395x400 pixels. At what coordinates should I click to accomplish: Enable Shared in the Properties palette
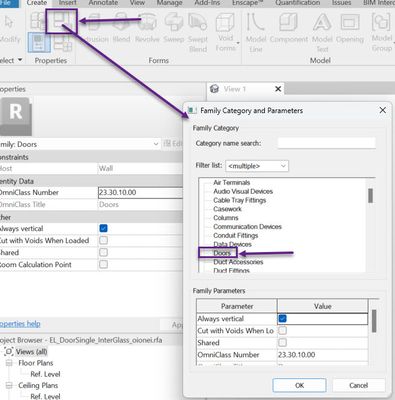(103, 252)
